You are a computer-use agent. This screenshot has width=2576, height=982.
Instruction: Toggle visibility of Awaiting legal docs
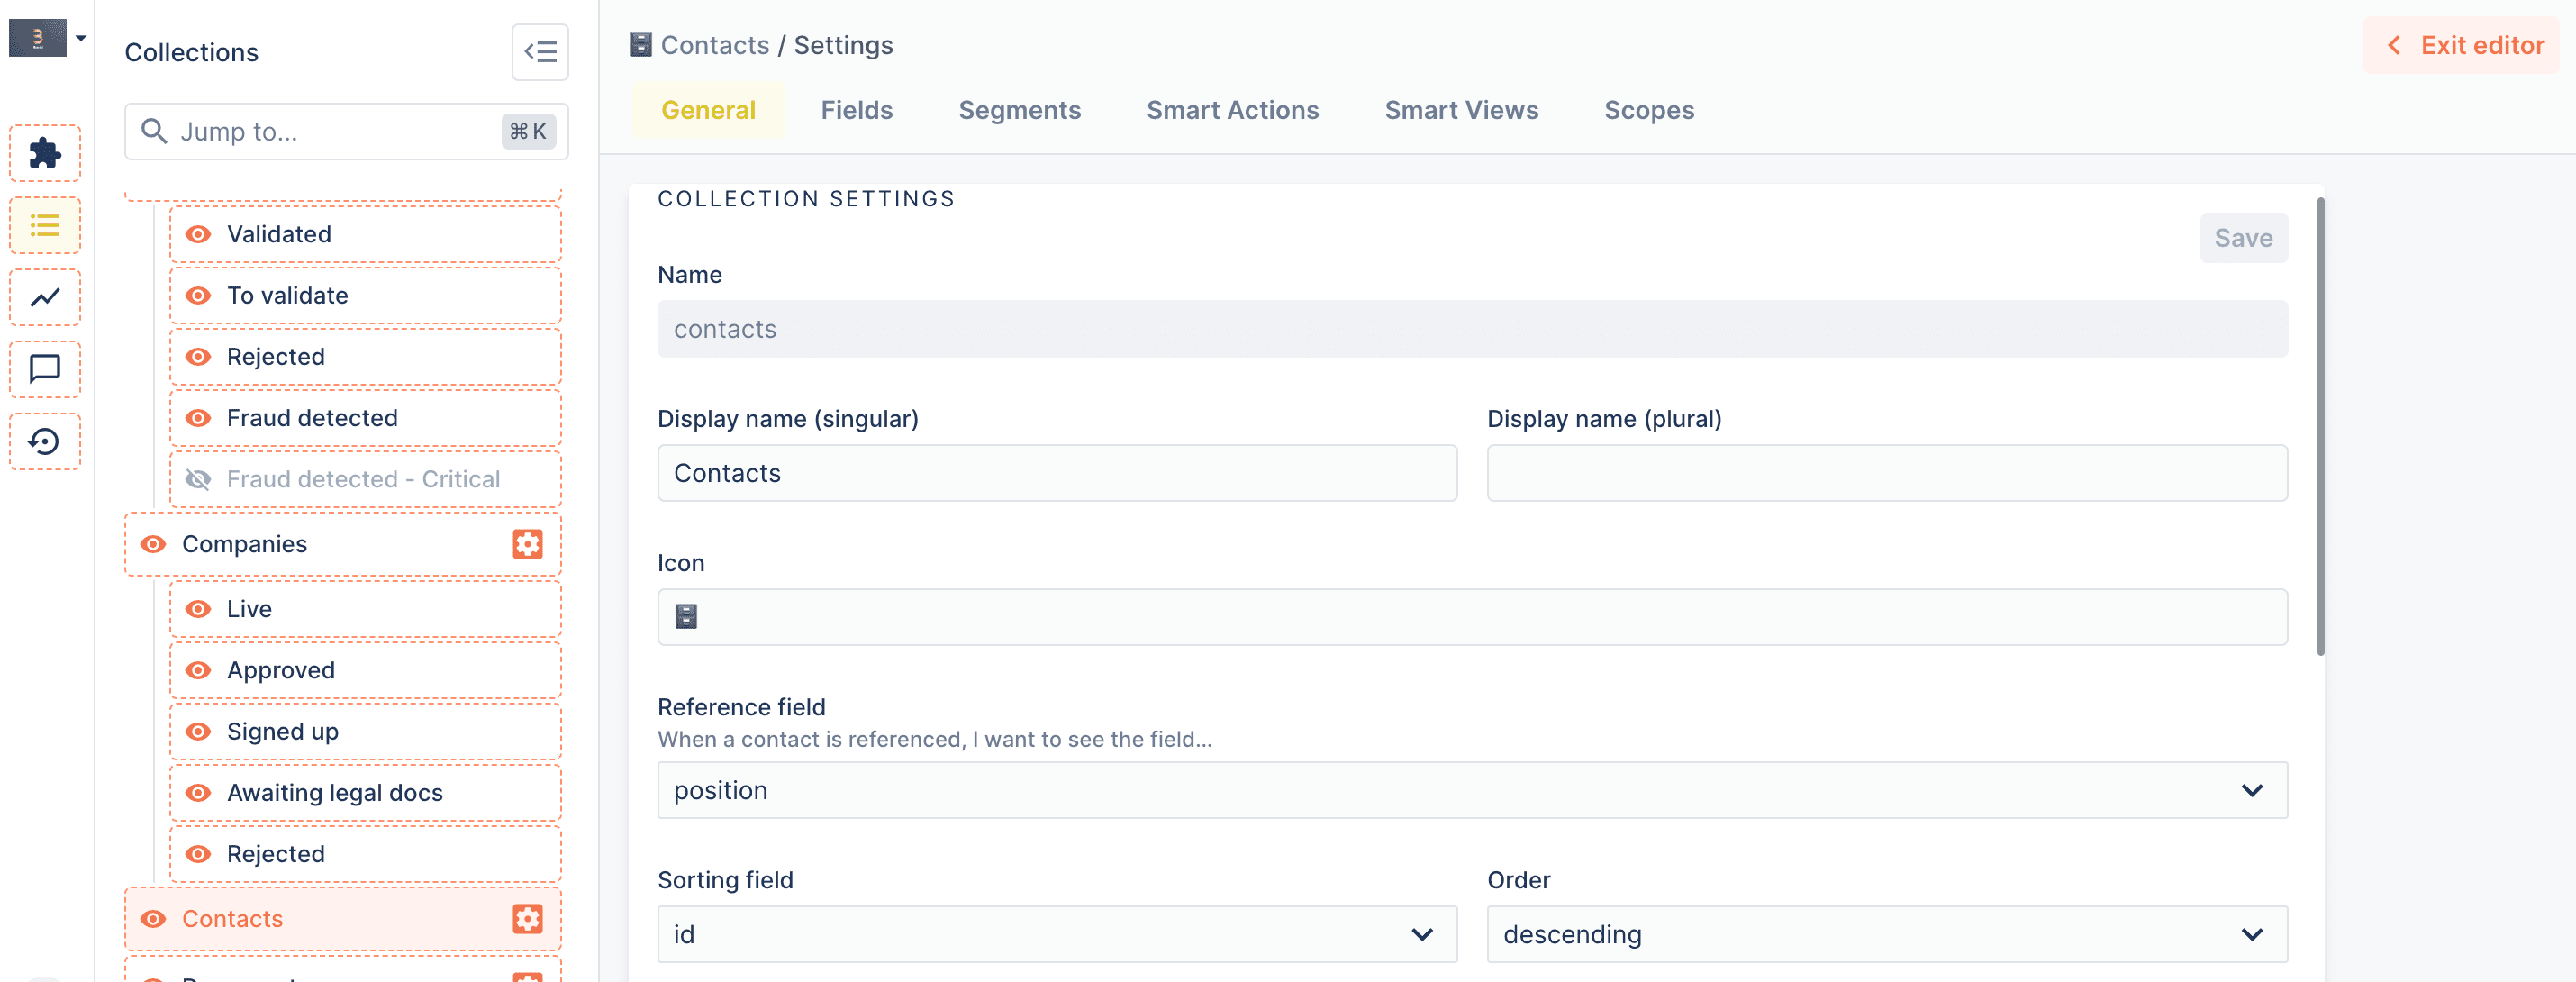tap(199, 792)
